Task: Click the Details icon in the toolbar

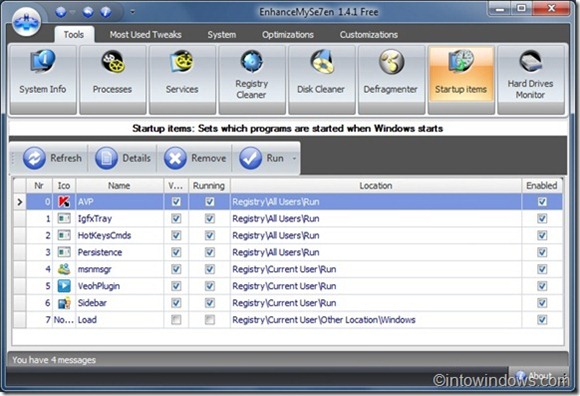Action: pyautogui.click(x=107, y=158)
